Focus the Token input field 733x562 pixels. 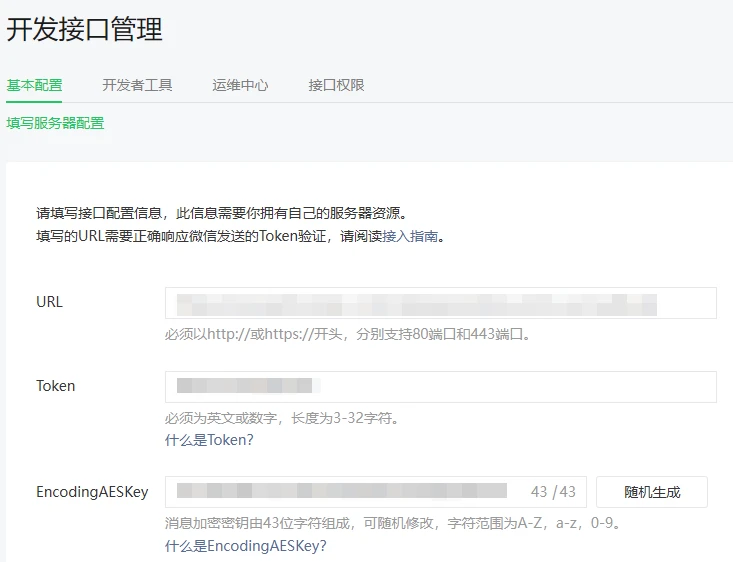coord(441,387)
